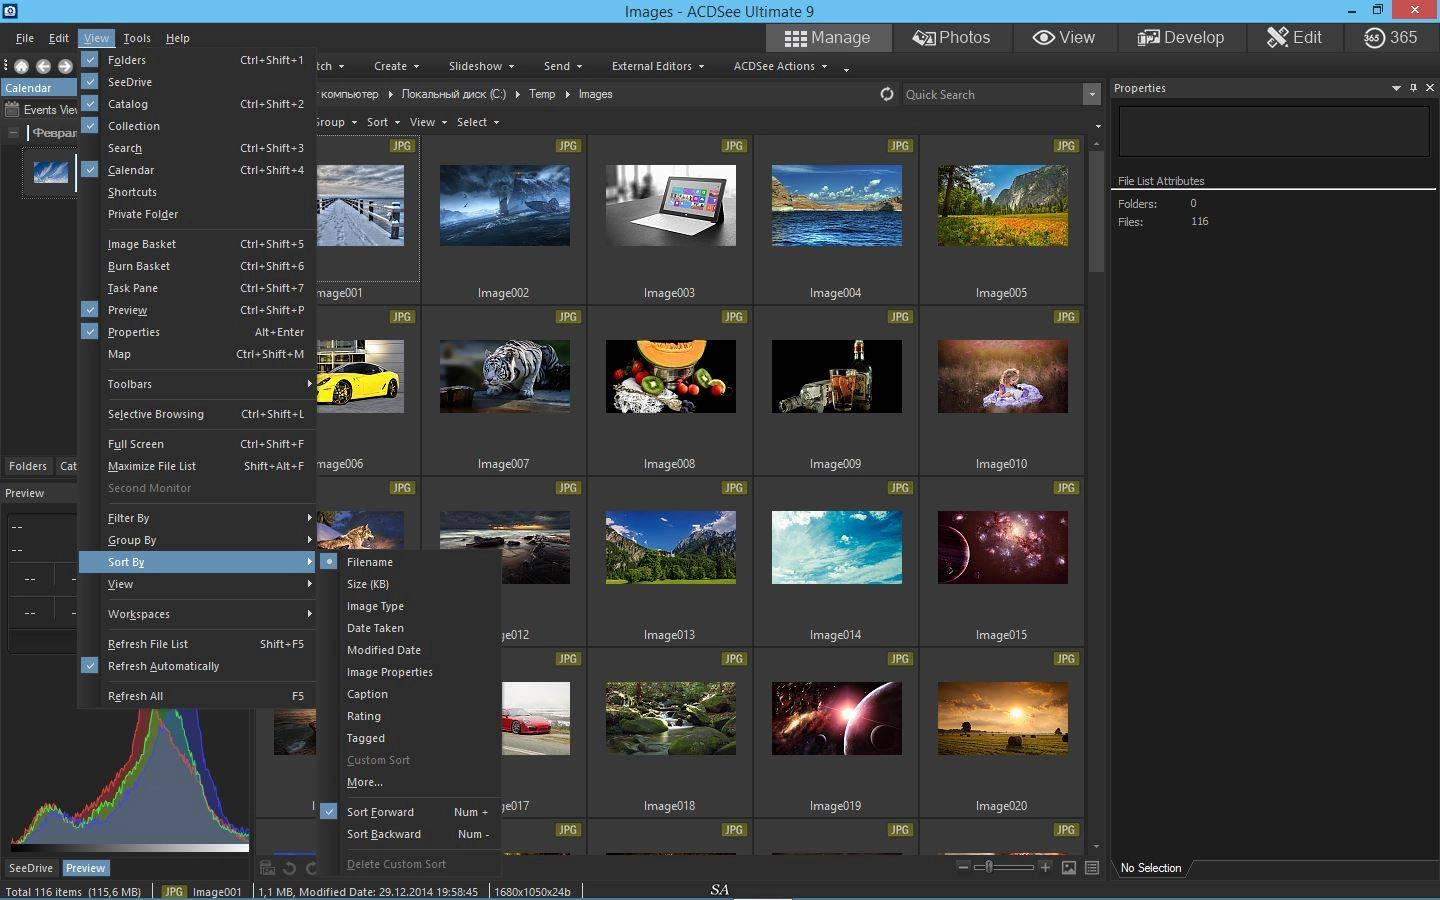Open External Editors dropdown

658,66
